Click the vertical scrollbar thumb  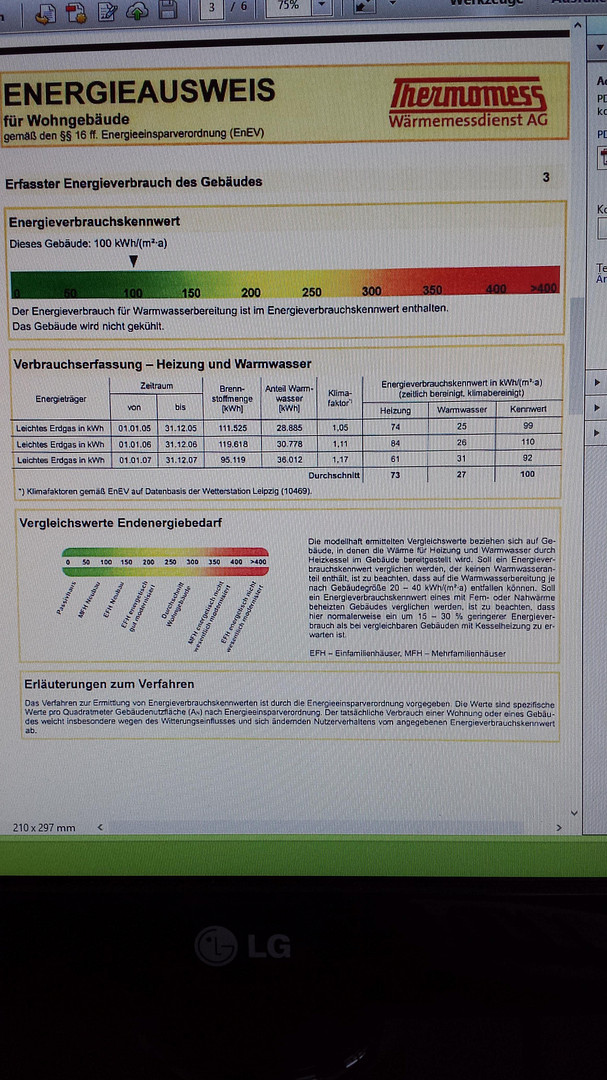[x=577, y=355]
